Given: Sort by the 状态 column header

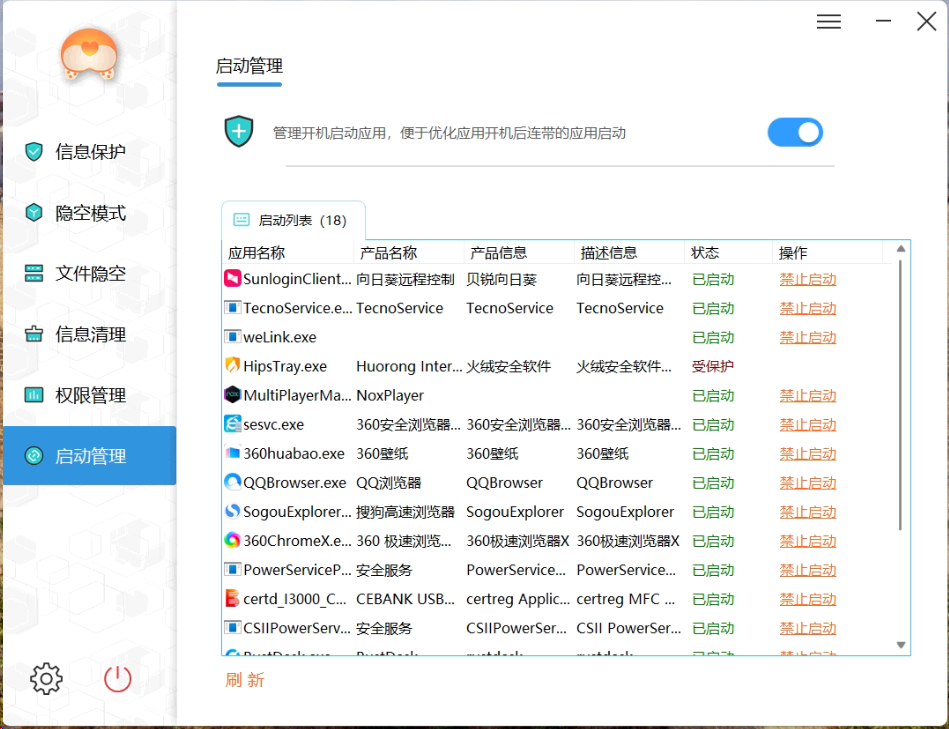Looking at the screenshot, I should [728, 252].
